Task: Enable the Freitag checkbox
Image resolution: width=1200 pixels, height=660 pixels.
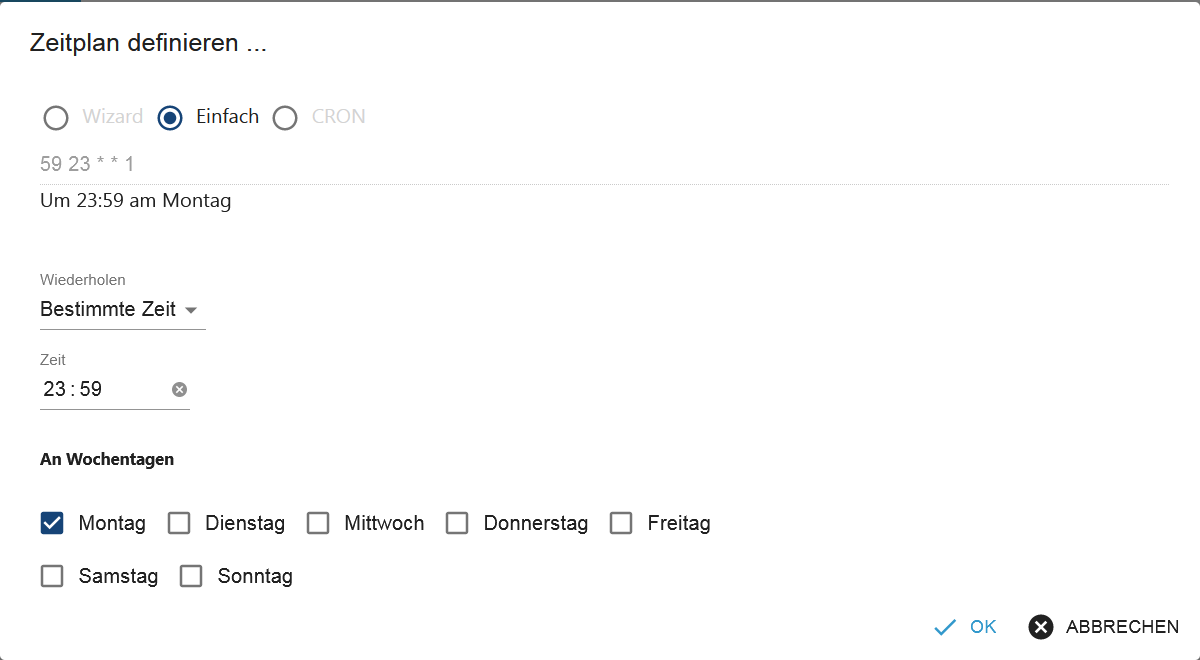Action: [621, 523]
